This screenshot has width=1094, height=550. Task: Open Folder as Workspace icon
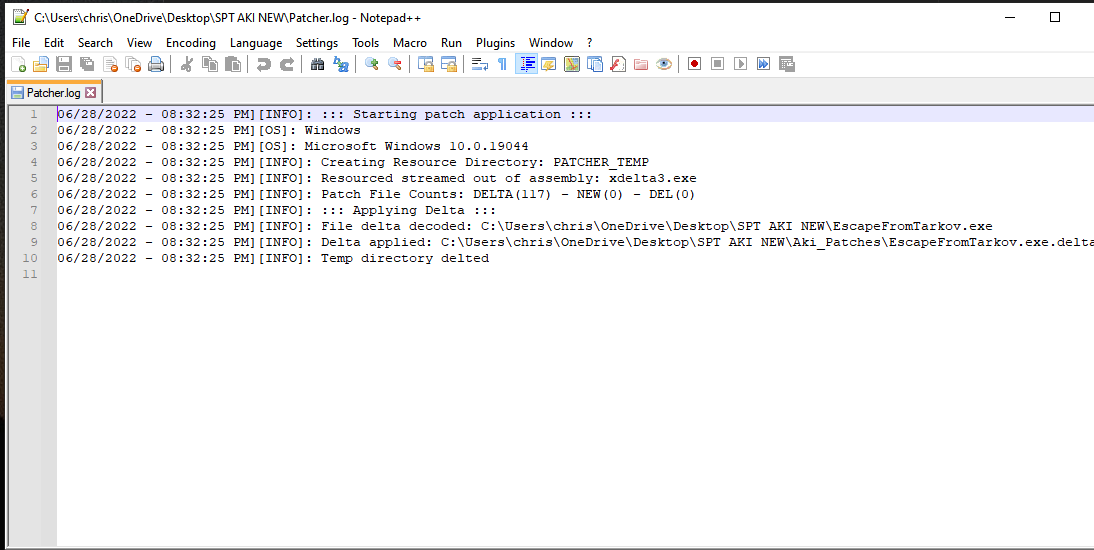(x=641, y=64)
